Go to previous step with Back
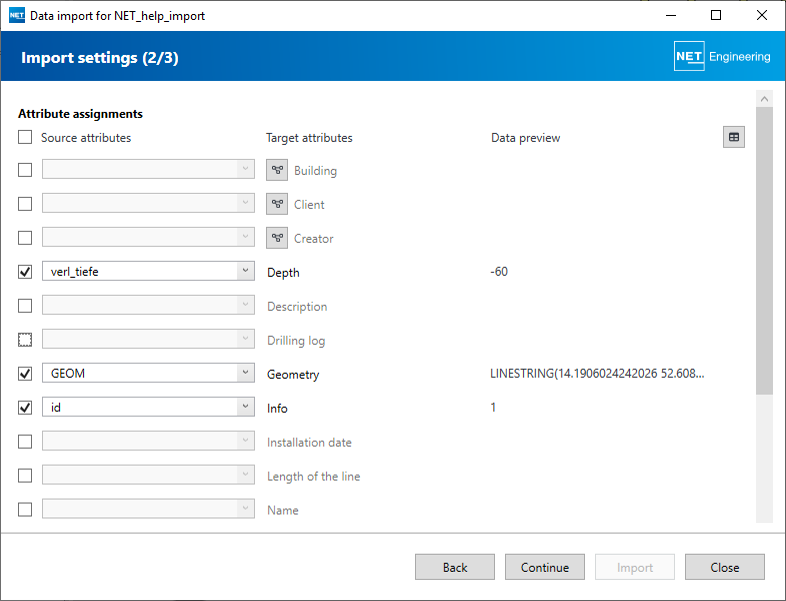Viewport: 786px width, 601px height. pyautogui.click(x=455, y=567)
